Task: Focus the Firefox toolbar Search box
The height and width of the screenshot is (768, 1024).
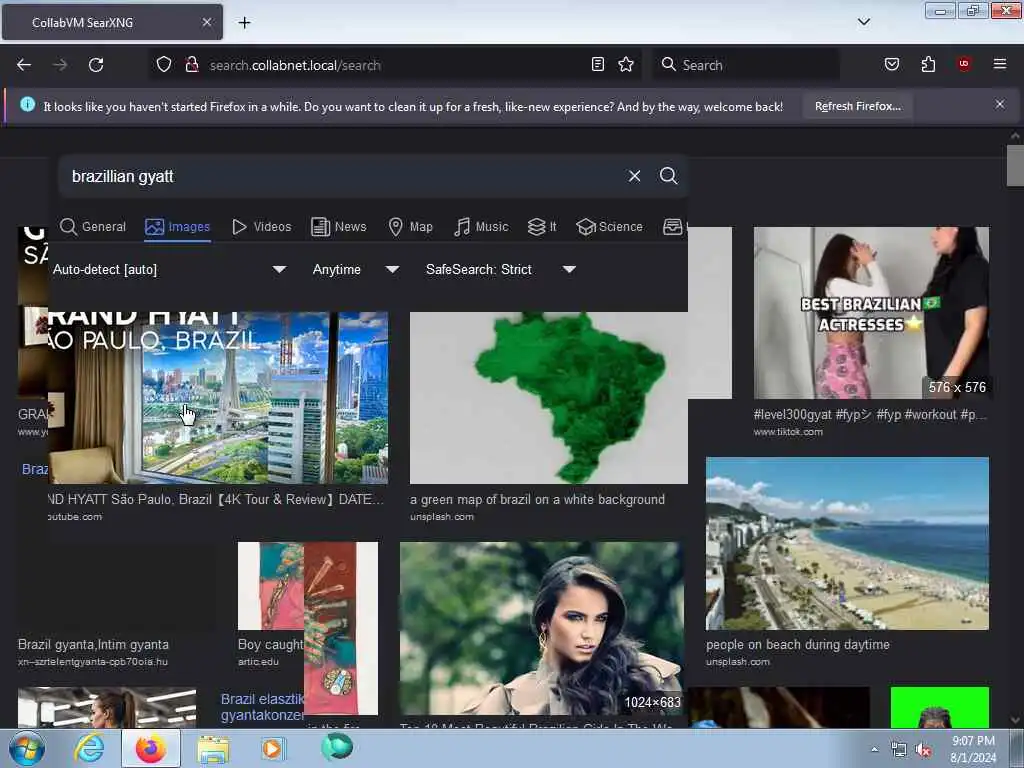Action: [x=746, y=65]
